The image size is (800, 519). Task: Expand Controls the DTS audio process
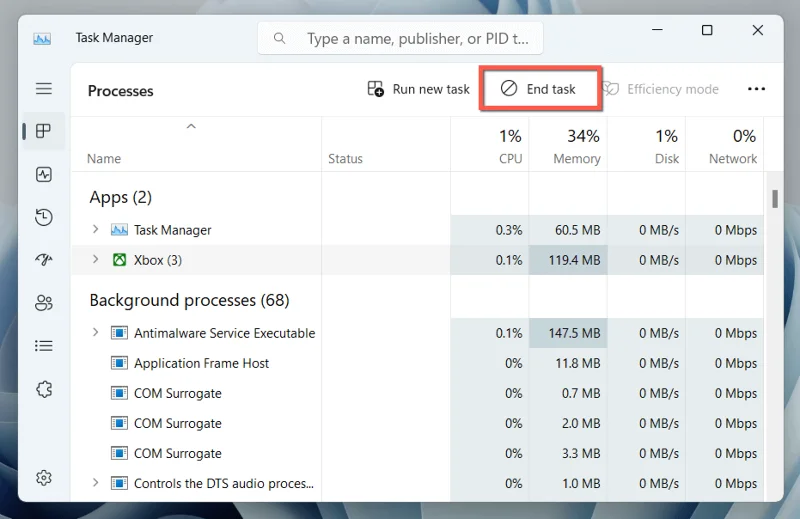[96, 483]
